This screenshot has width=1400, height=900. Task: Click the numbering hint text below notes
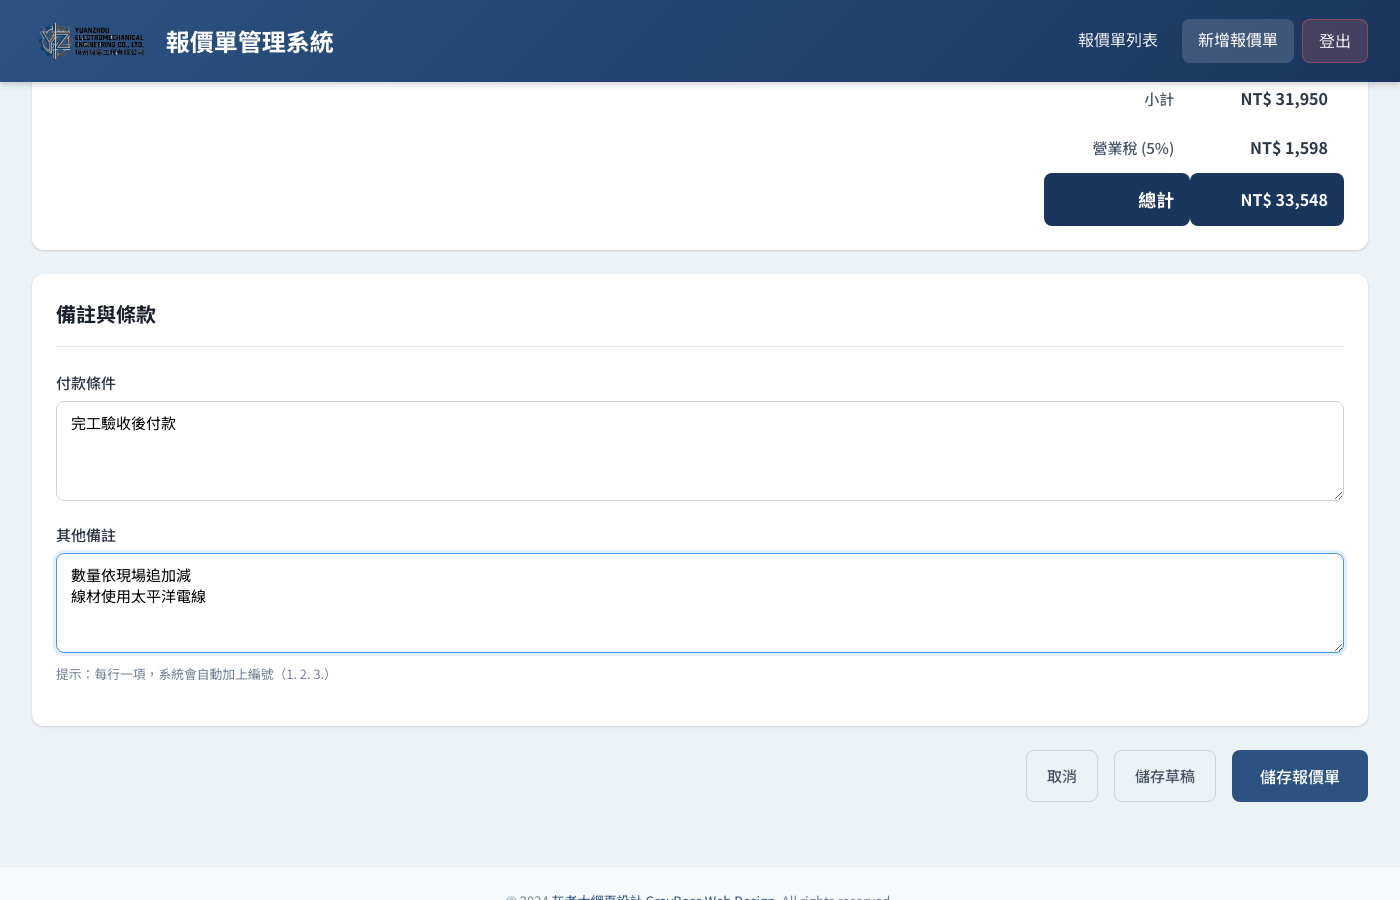193,674
